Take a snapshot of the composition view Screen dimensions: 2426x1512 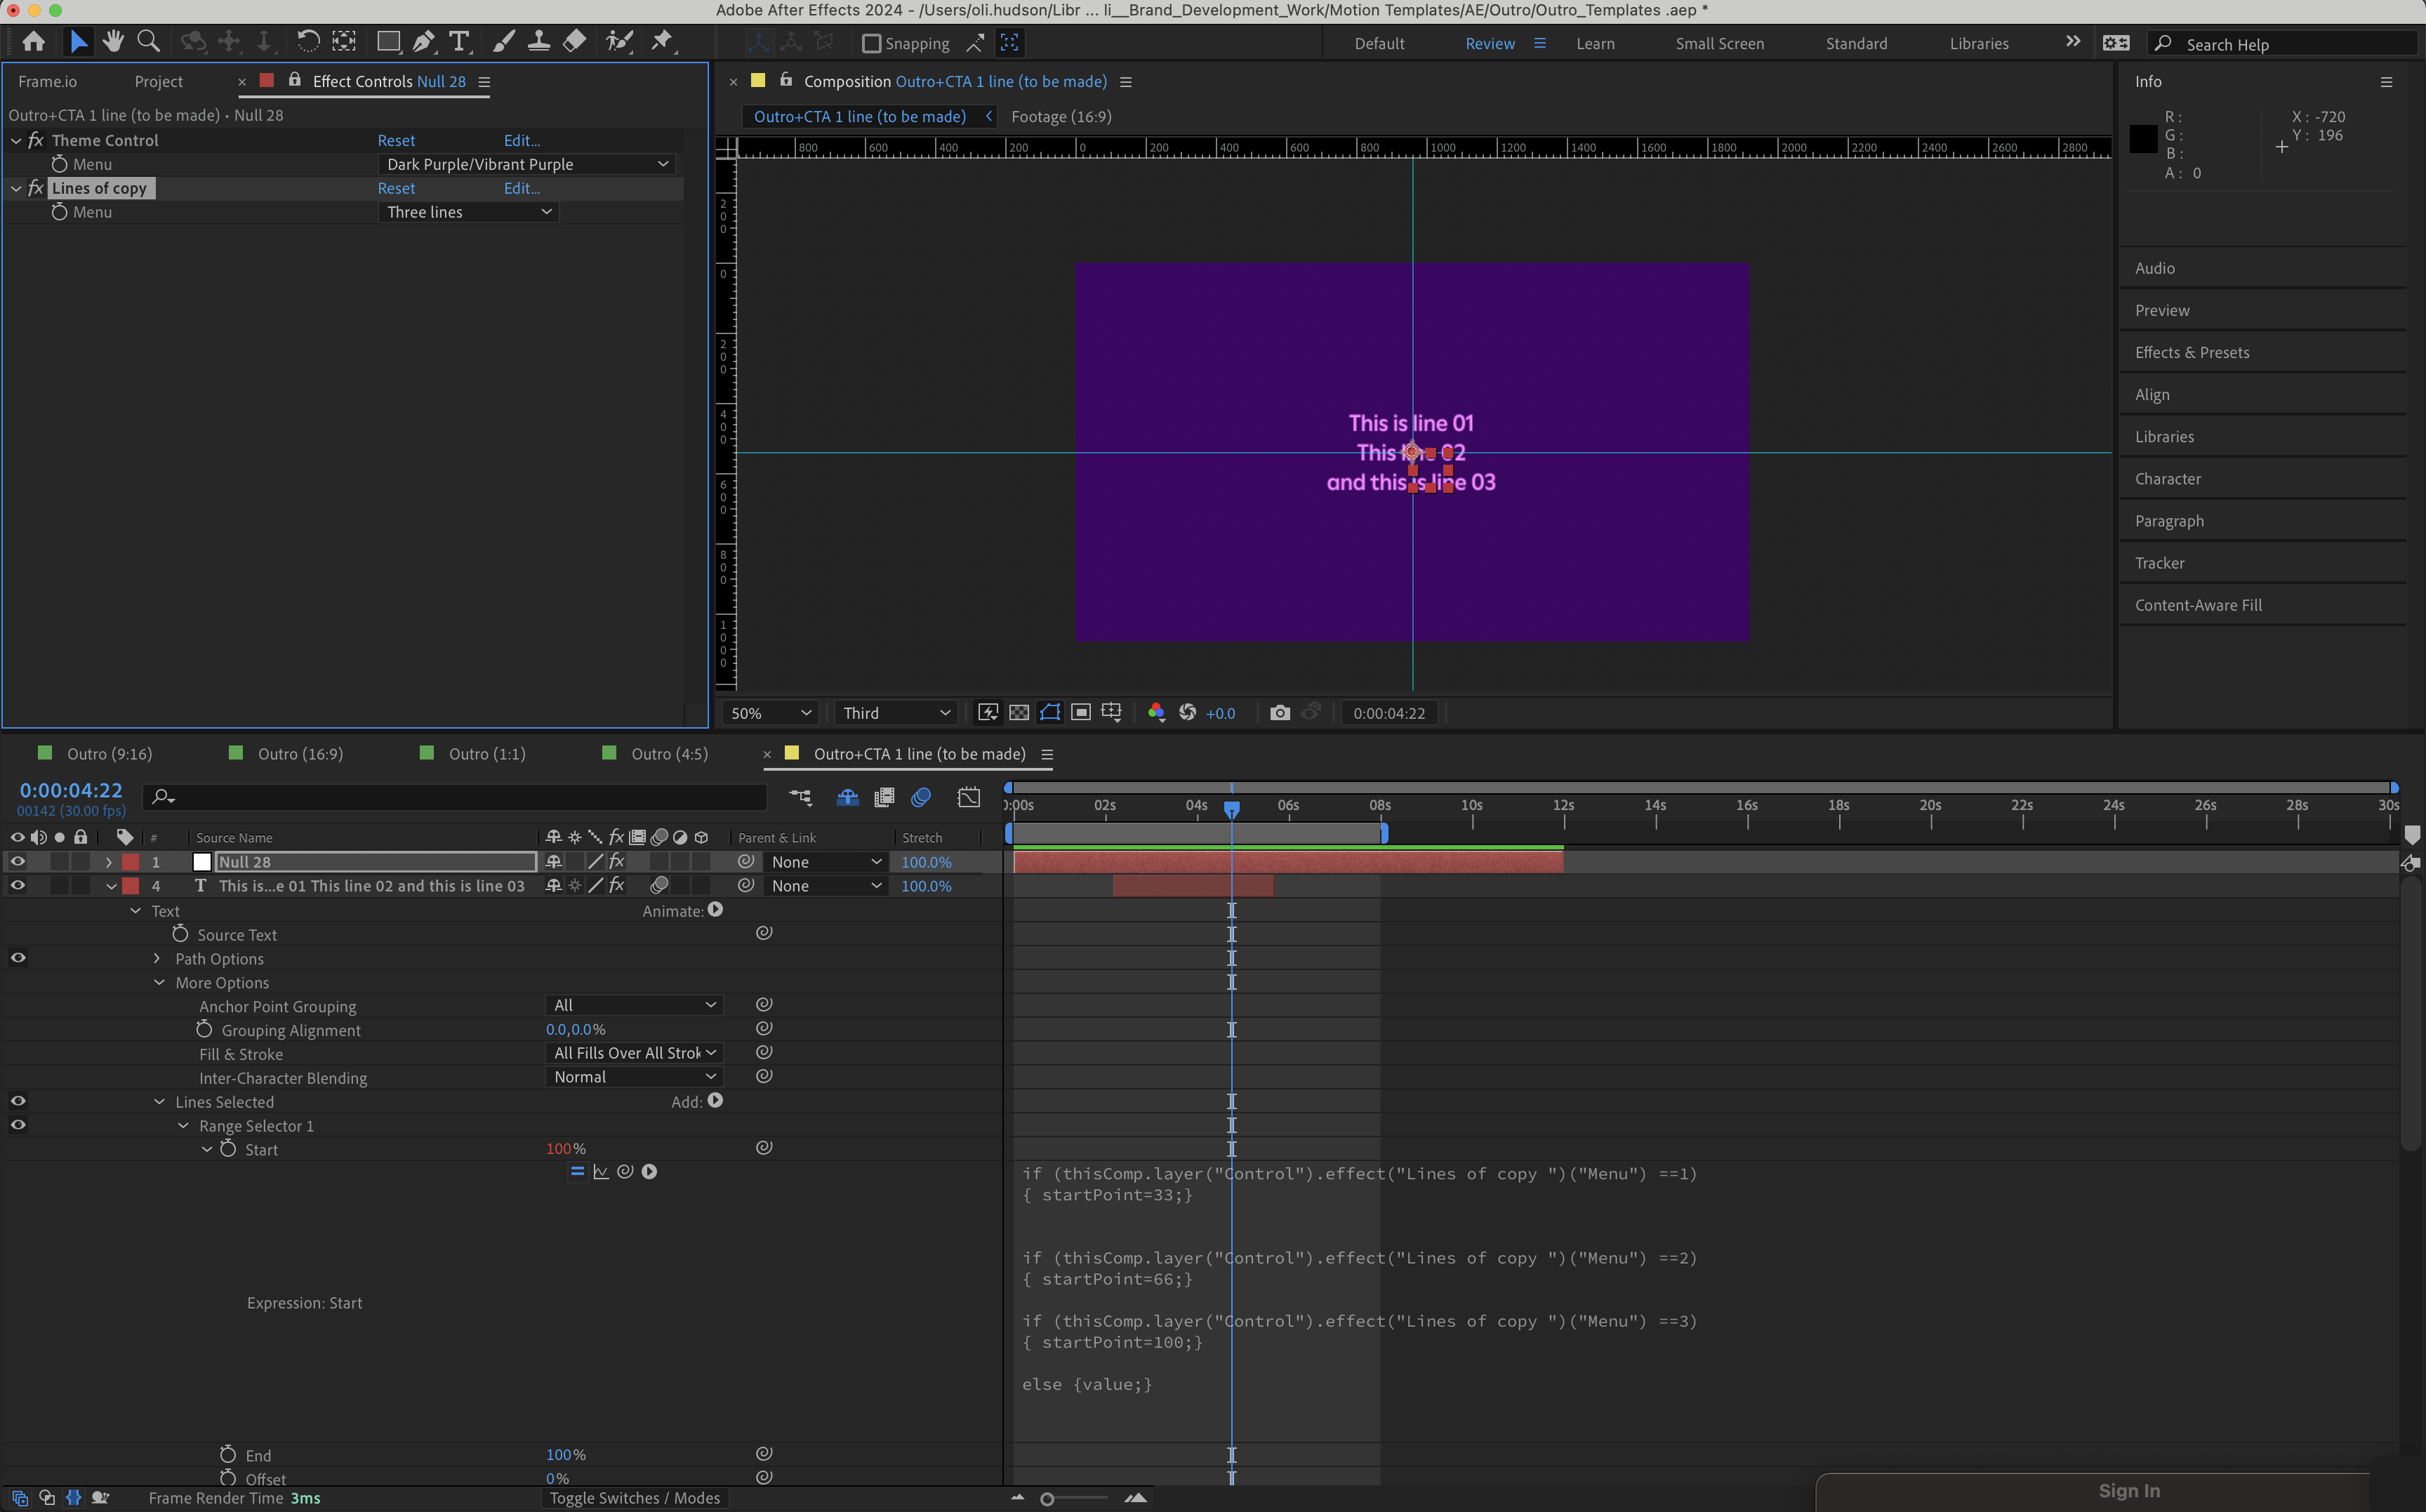coord(1280,712)
